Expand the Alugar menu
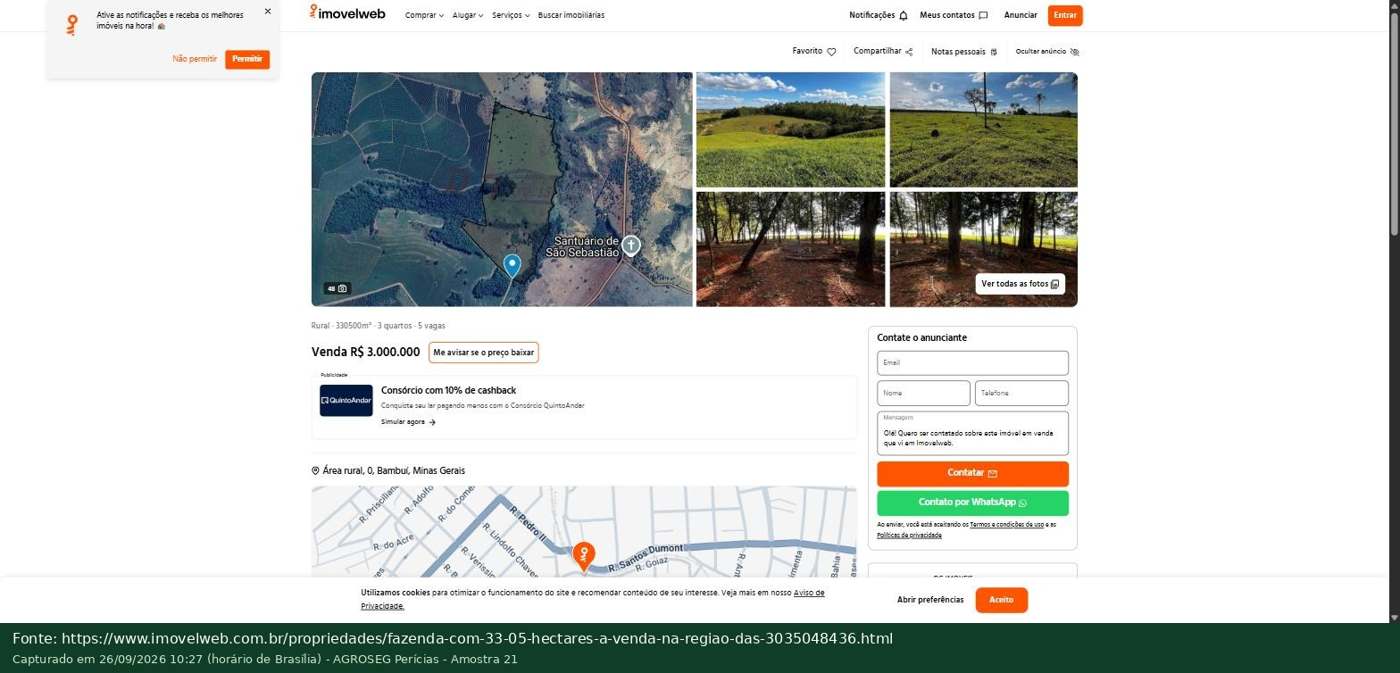Image resolution: width=1400 pixels, height=673 pixels. (x=468, y=15)
